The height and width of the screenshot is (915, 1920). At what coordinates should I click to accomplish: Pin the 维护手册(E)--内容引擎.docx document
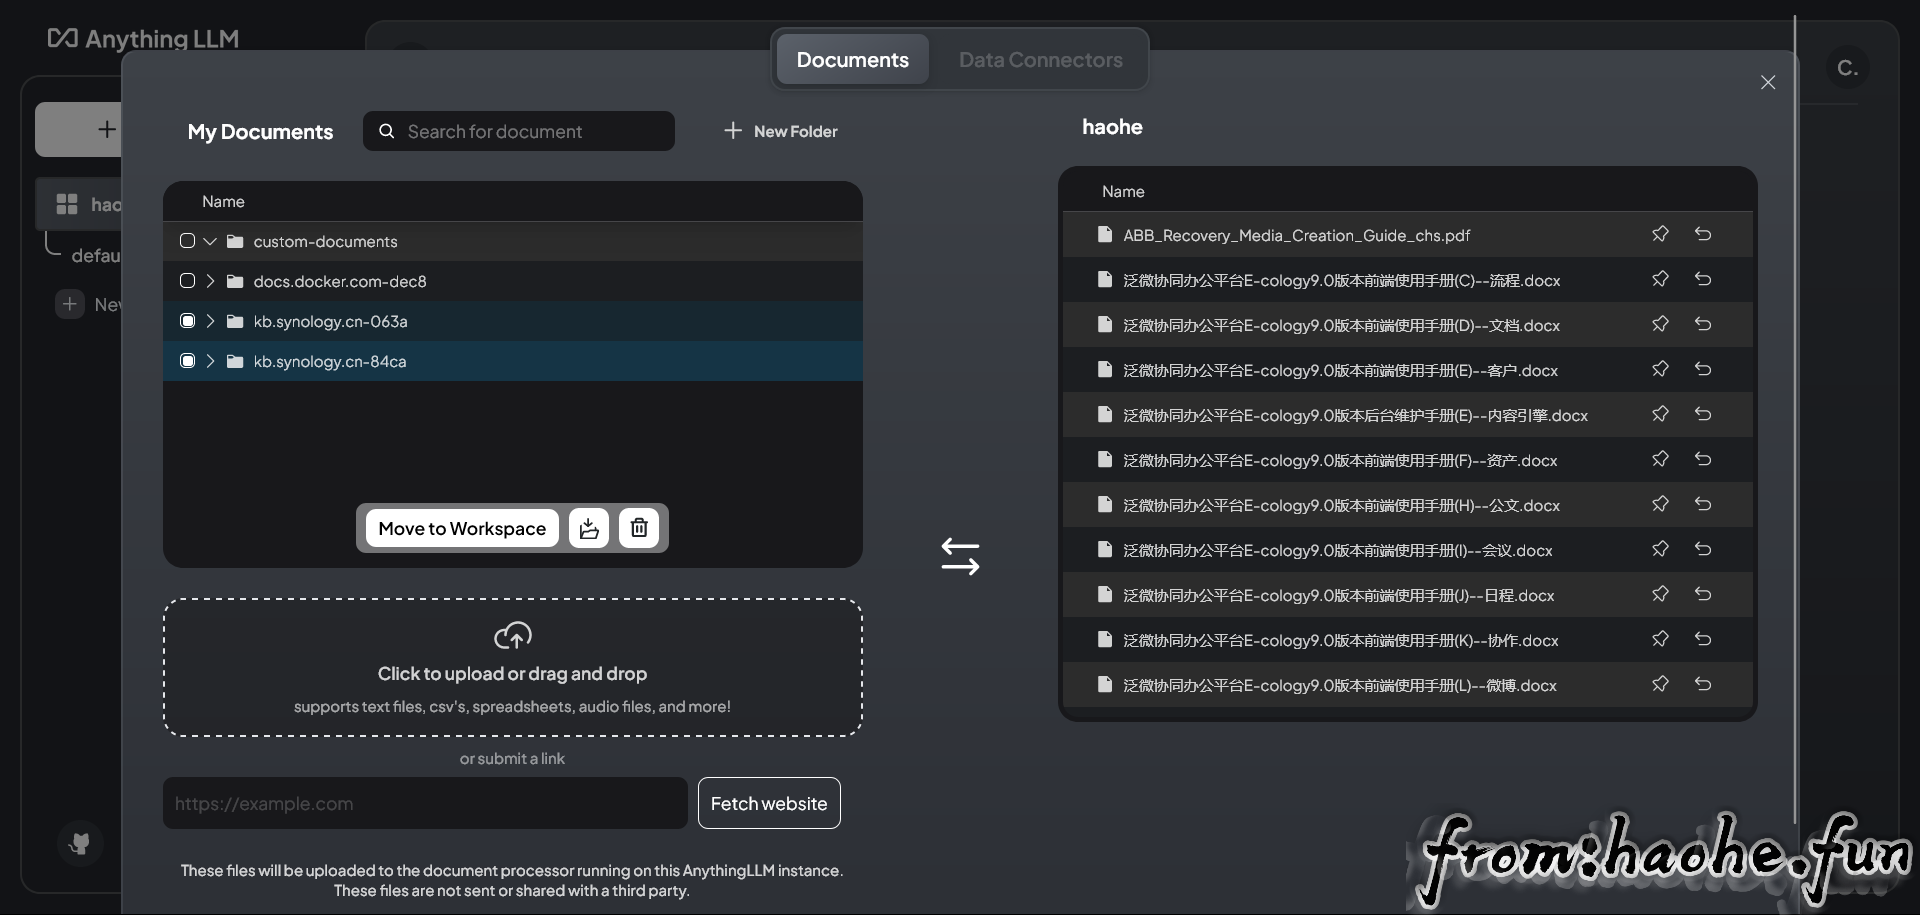(x=1660, y=414)
